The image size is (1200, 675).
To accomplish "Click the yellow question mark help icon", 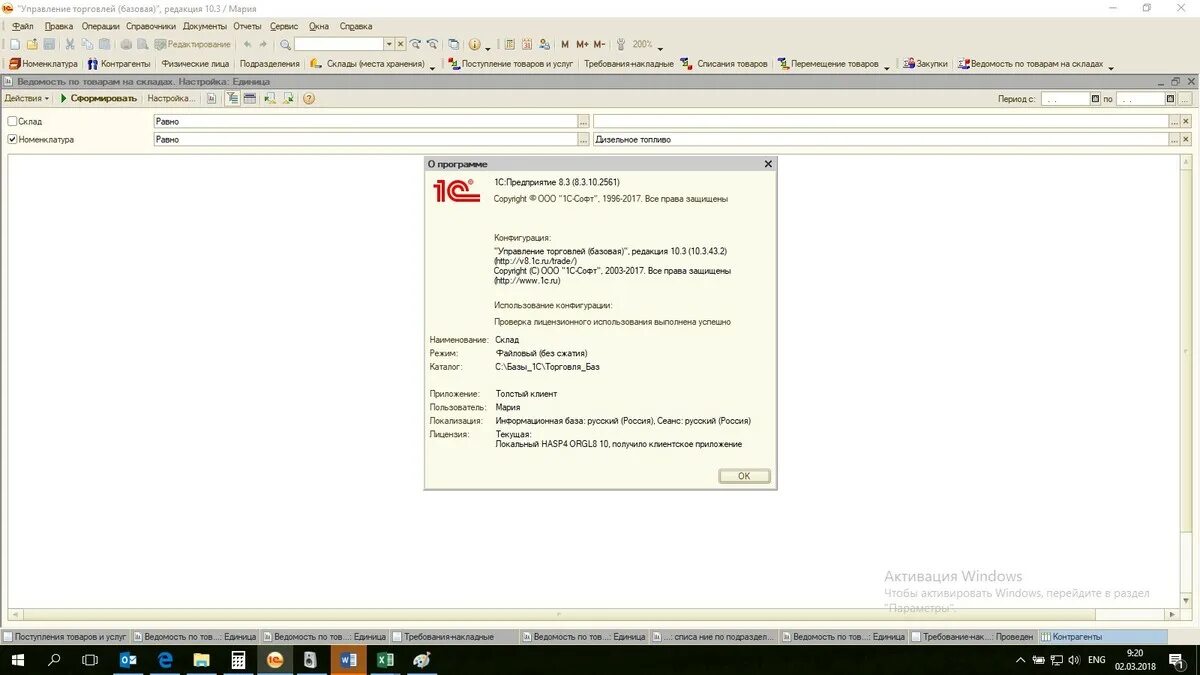I will pos(309,98).
